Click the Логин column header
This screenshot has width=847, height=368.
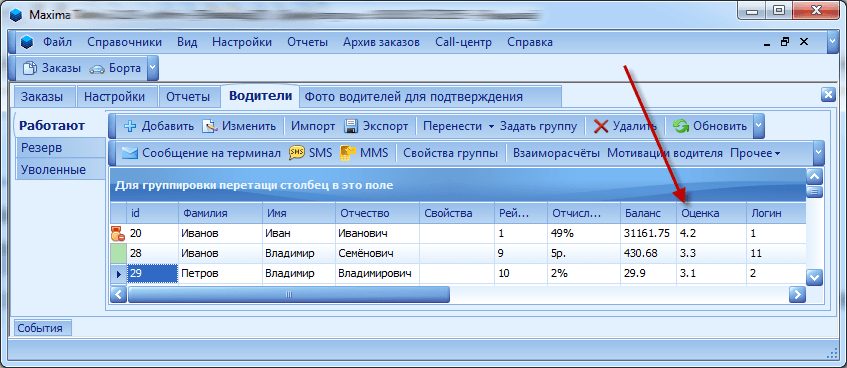click(x=776, y=213)
